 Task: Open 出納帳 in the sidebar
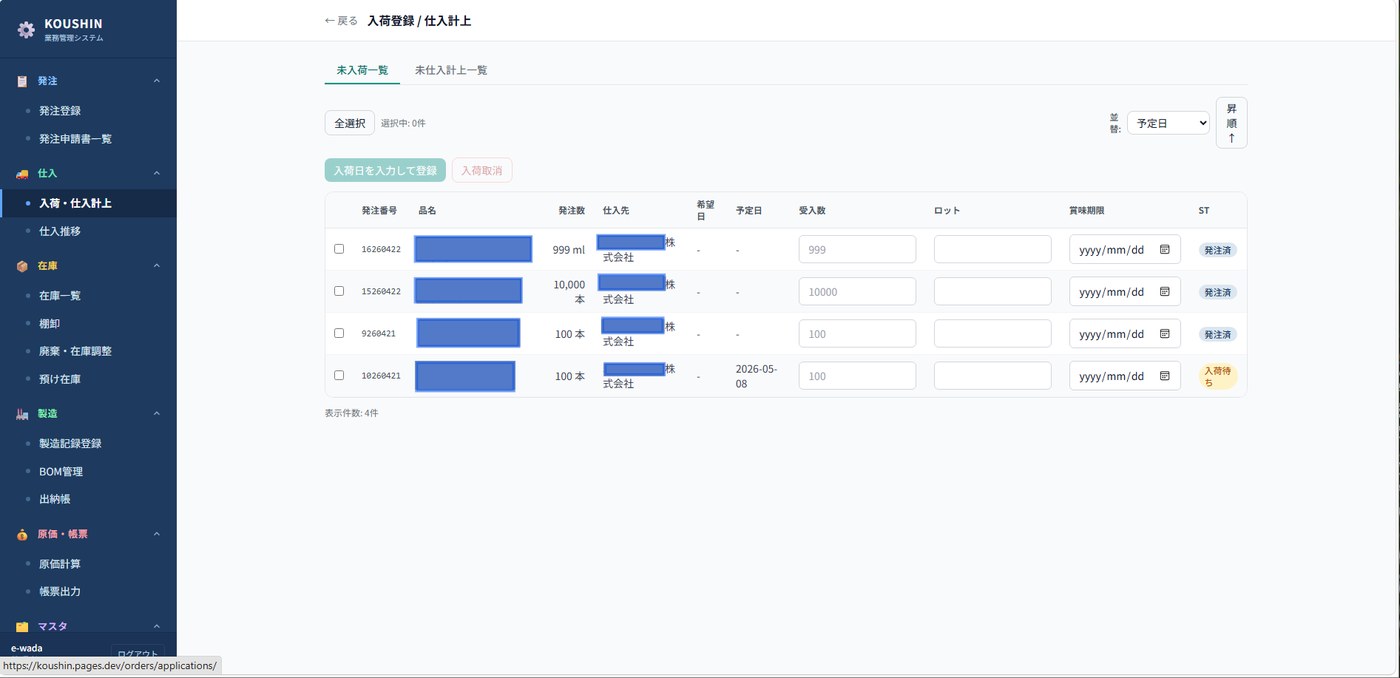point(54,499)
